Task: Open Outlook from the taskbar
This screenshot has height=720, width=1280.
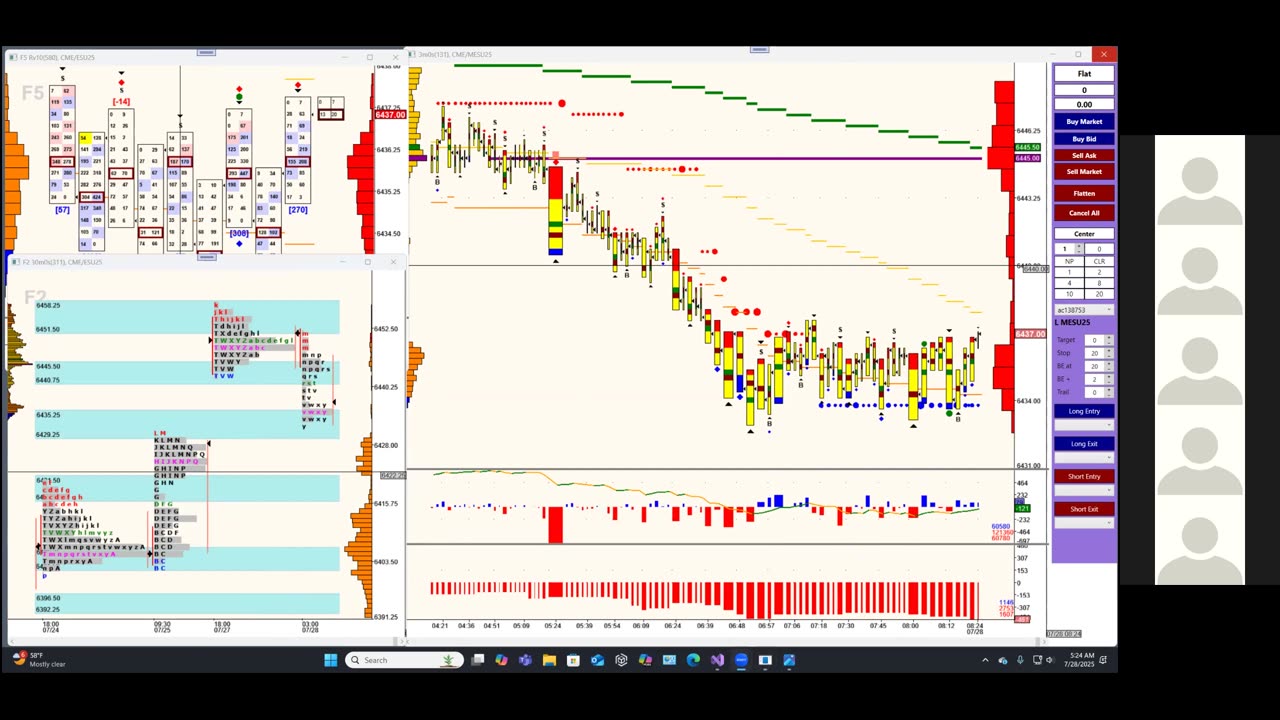Action: pos(597,660)
